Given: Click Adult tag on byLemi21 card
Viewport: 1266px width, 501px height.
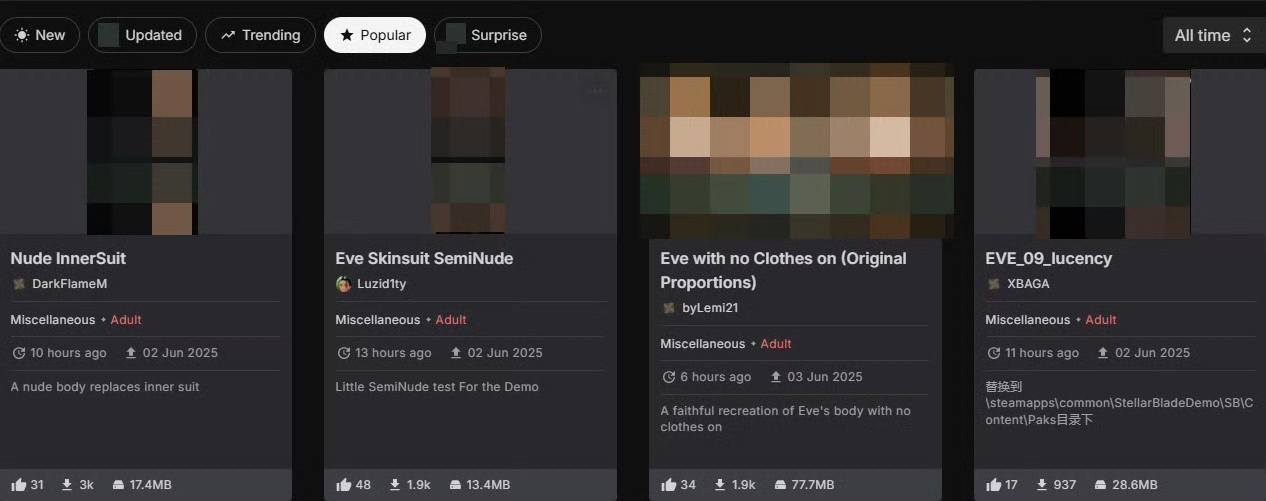Looking at the screenshot, I should [776, 344].
